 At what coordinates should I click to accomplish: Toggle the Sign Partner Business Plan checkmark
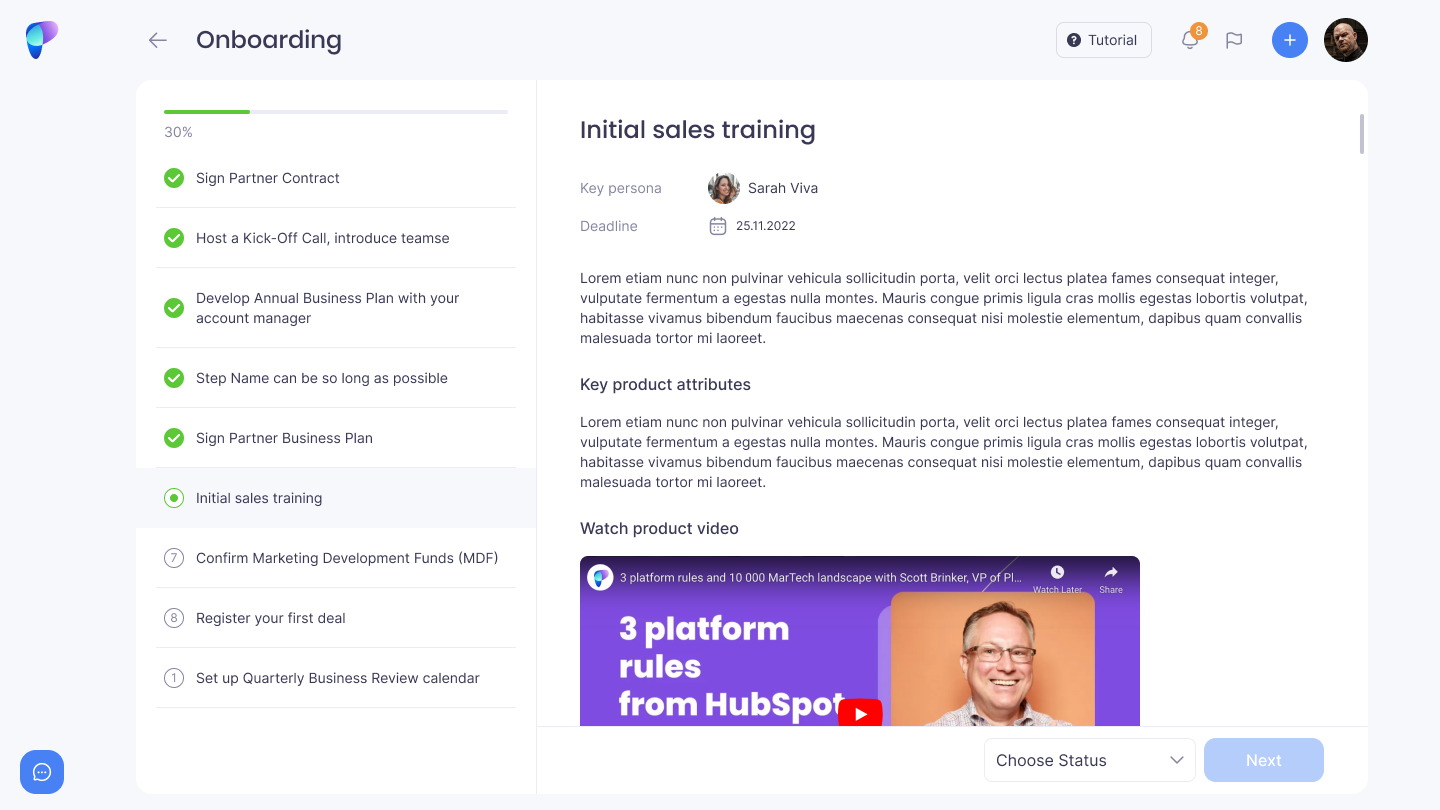[174, 438]
